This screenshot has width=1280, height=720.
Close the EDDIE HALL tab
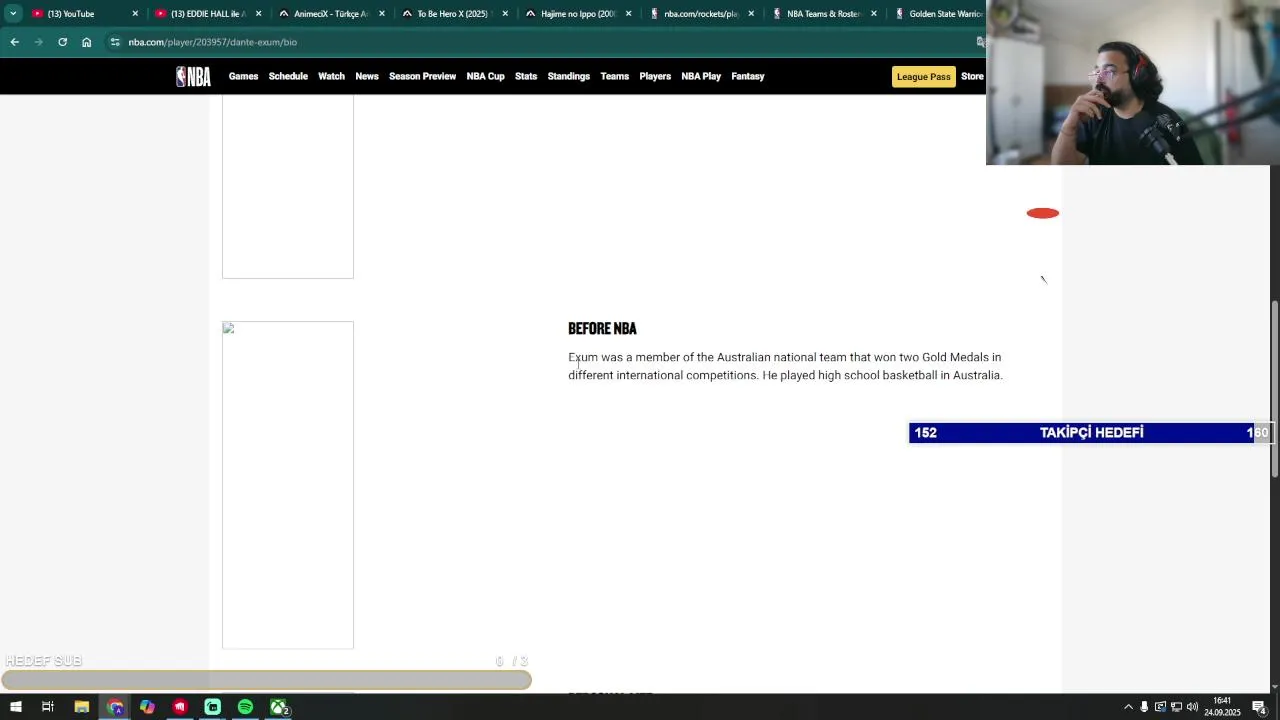(x=258, y=14)
